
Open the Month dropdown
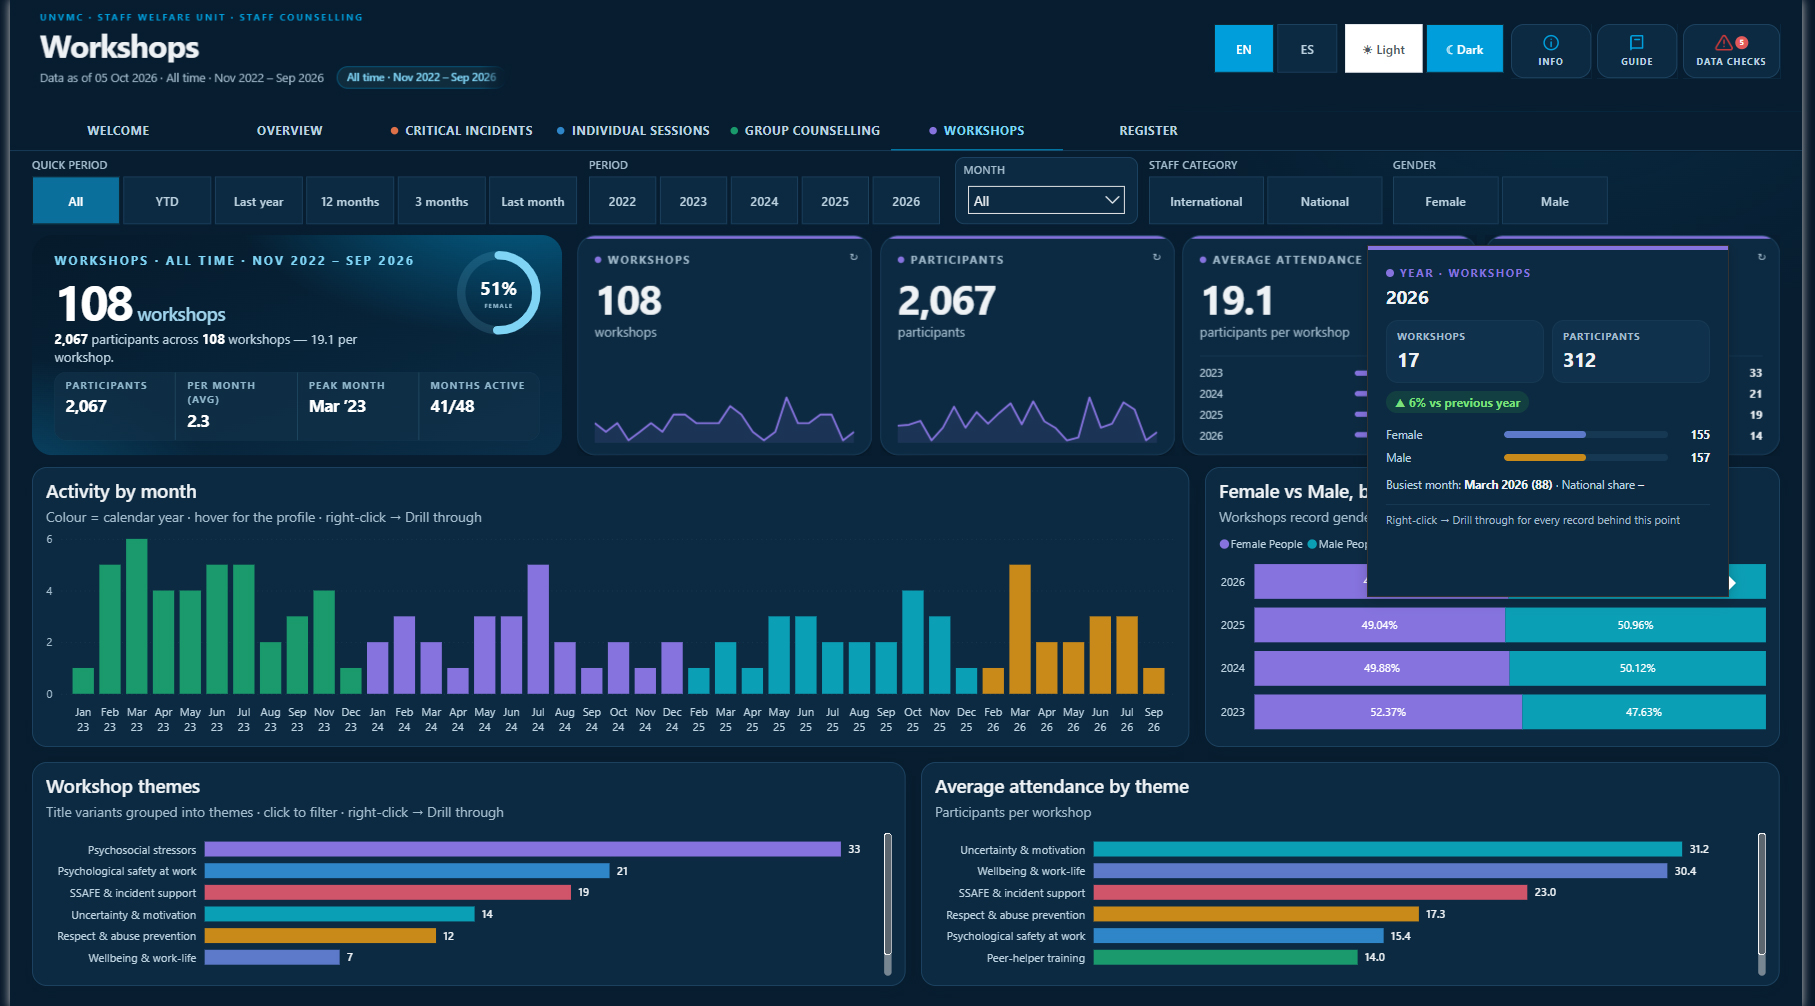click(1046, 201)
